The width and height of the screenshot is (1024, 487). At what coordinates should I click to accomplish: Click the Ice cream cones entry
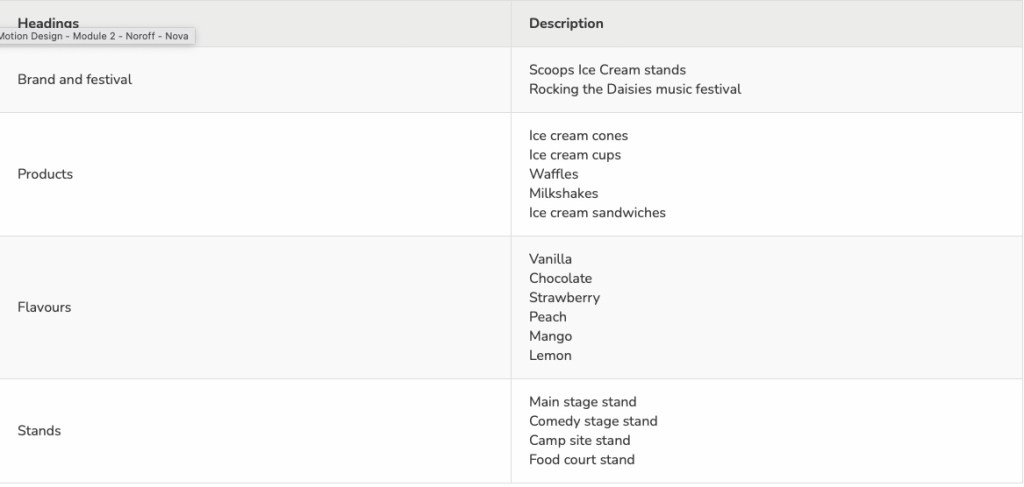coord(578,136)
